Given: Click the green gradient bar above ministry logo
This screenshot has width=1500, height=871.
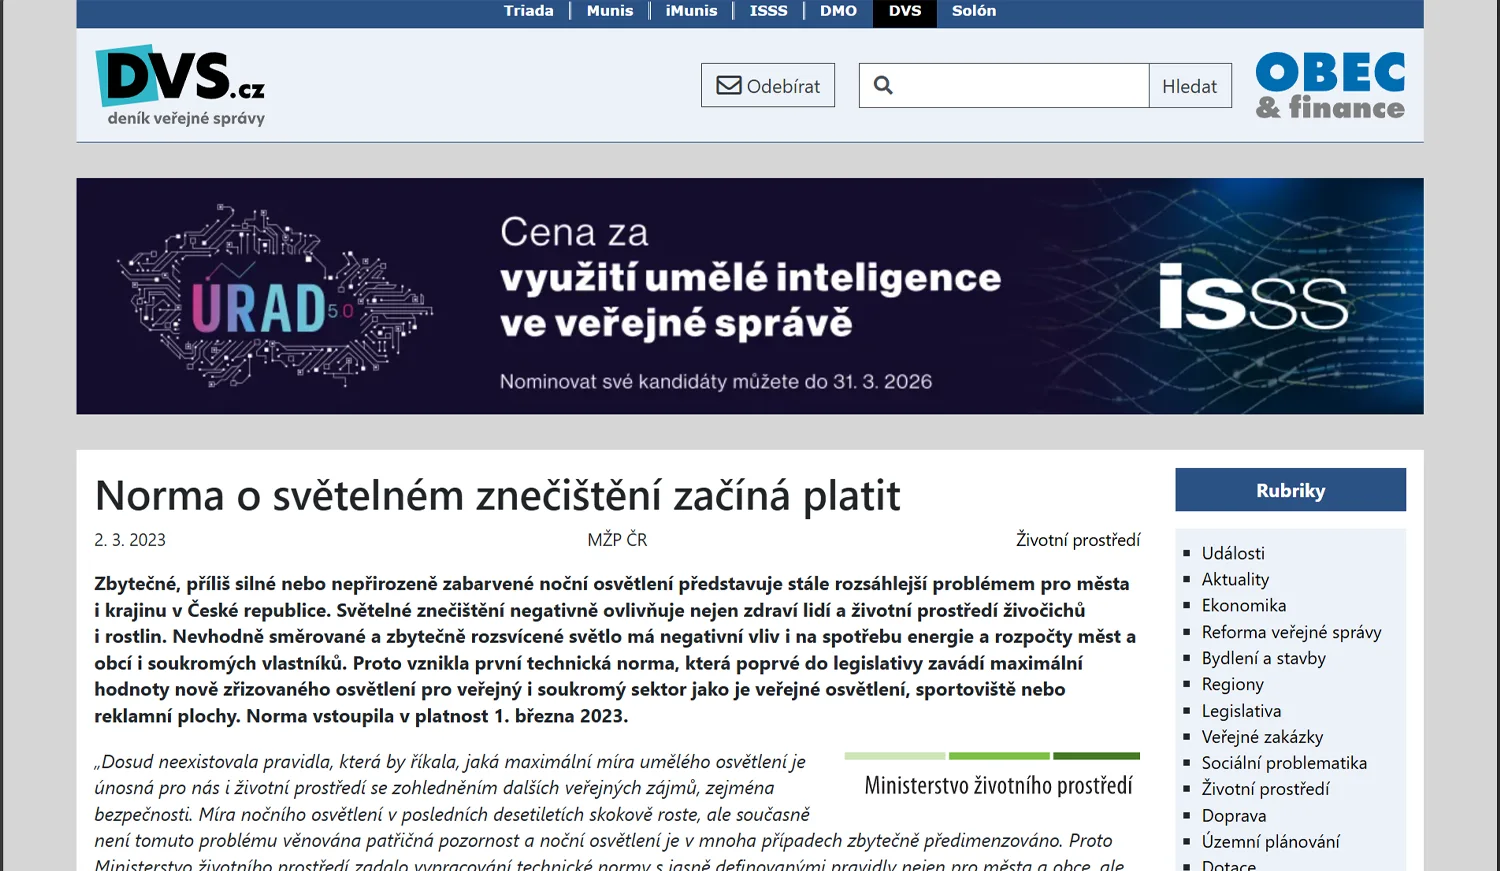Looking at the screenshot, I should tap(991, 756).
